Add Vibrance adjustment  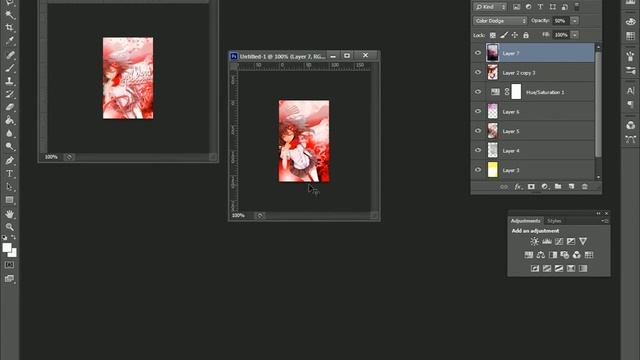click(x=583, y=241)
